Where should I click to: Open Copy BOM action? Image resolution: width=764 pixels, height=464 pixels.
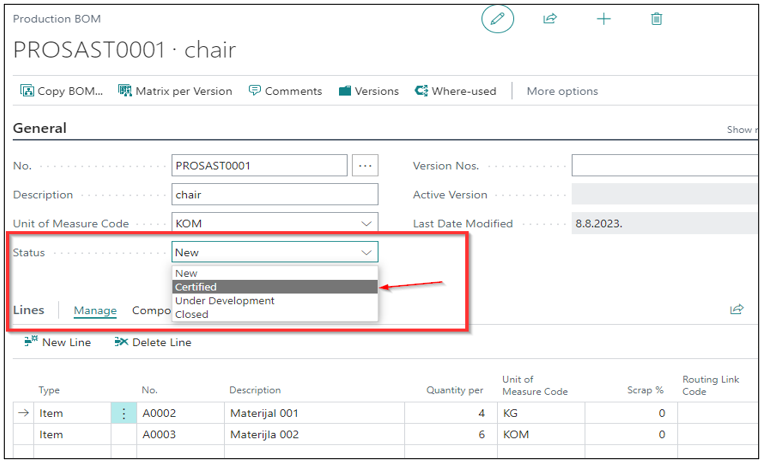pos(61,91)
